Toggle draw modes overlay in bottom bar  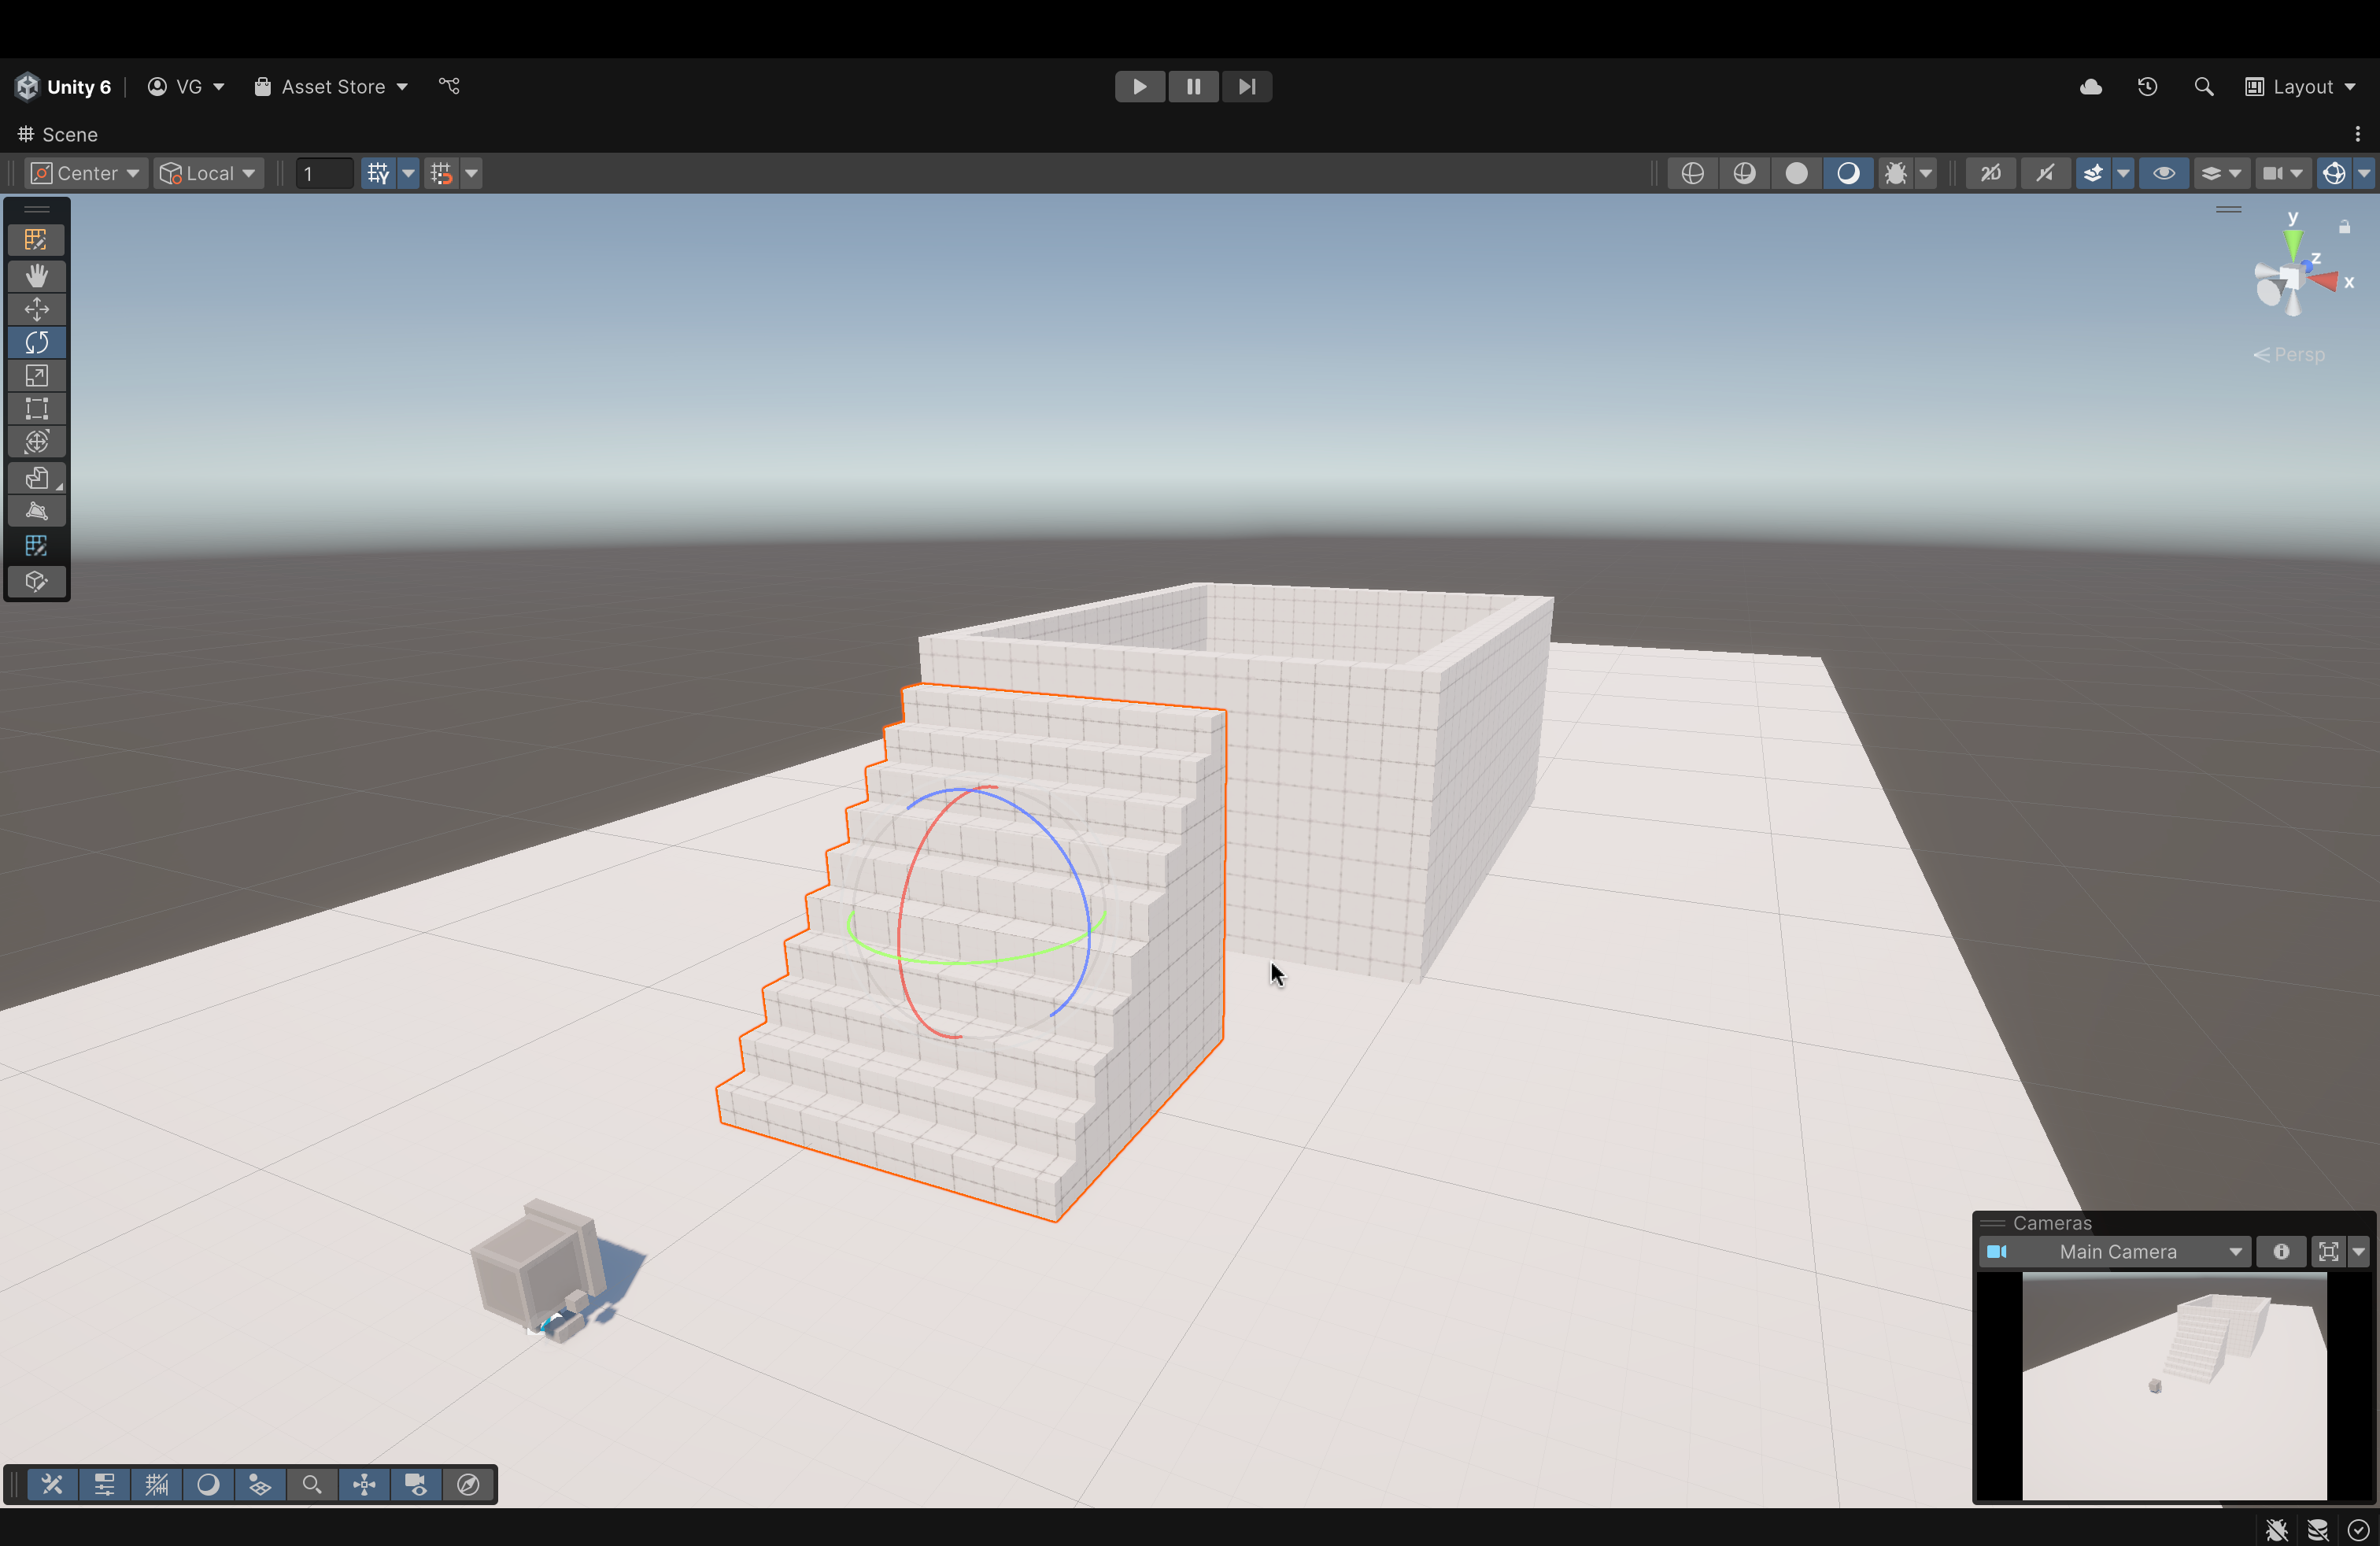(208, 1484)
